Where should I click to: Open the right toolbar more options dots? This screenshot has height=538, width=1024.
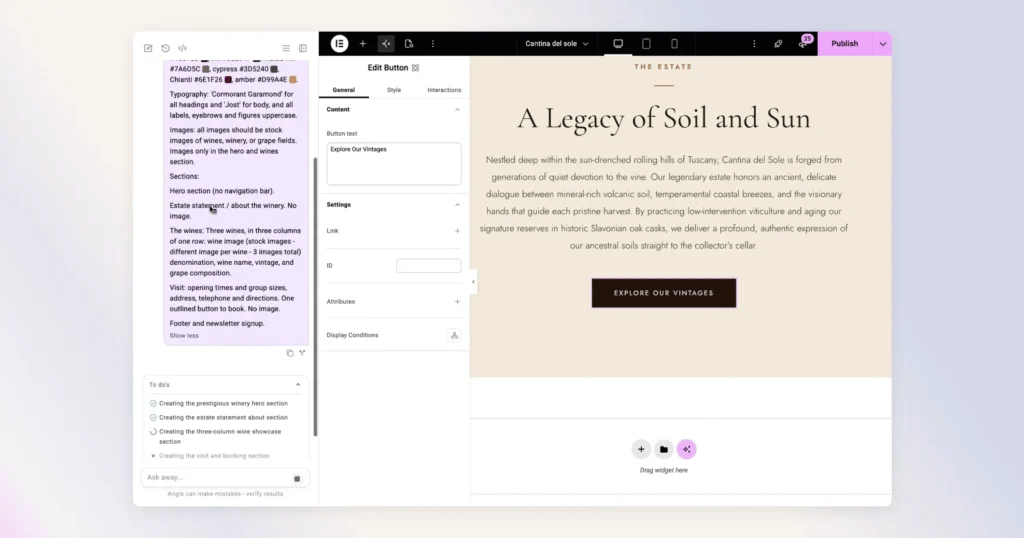click(x=754, y=44)
